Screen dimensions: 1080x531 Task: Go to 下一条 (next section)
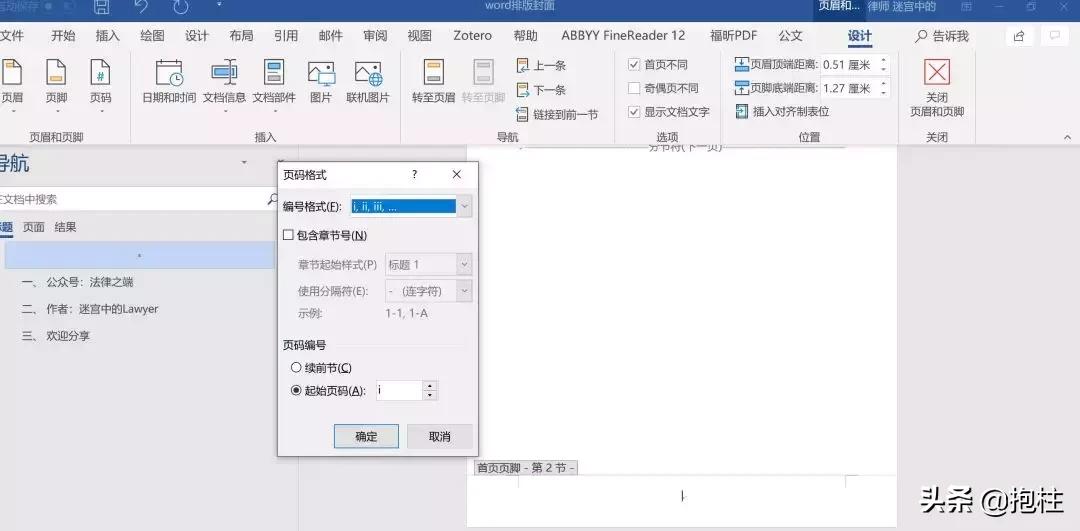click(541, 90)
